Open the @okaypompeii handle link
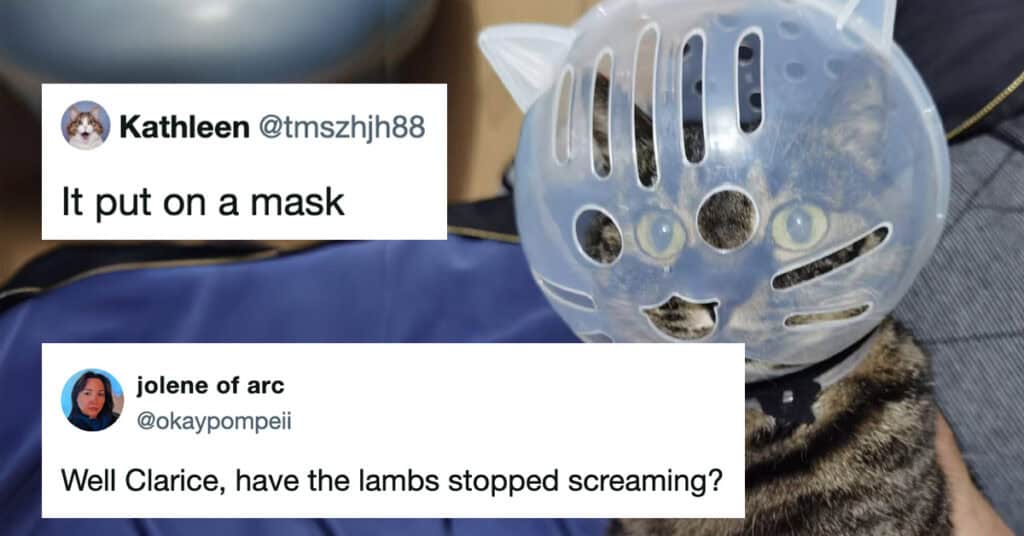 [x=214, y=421]
